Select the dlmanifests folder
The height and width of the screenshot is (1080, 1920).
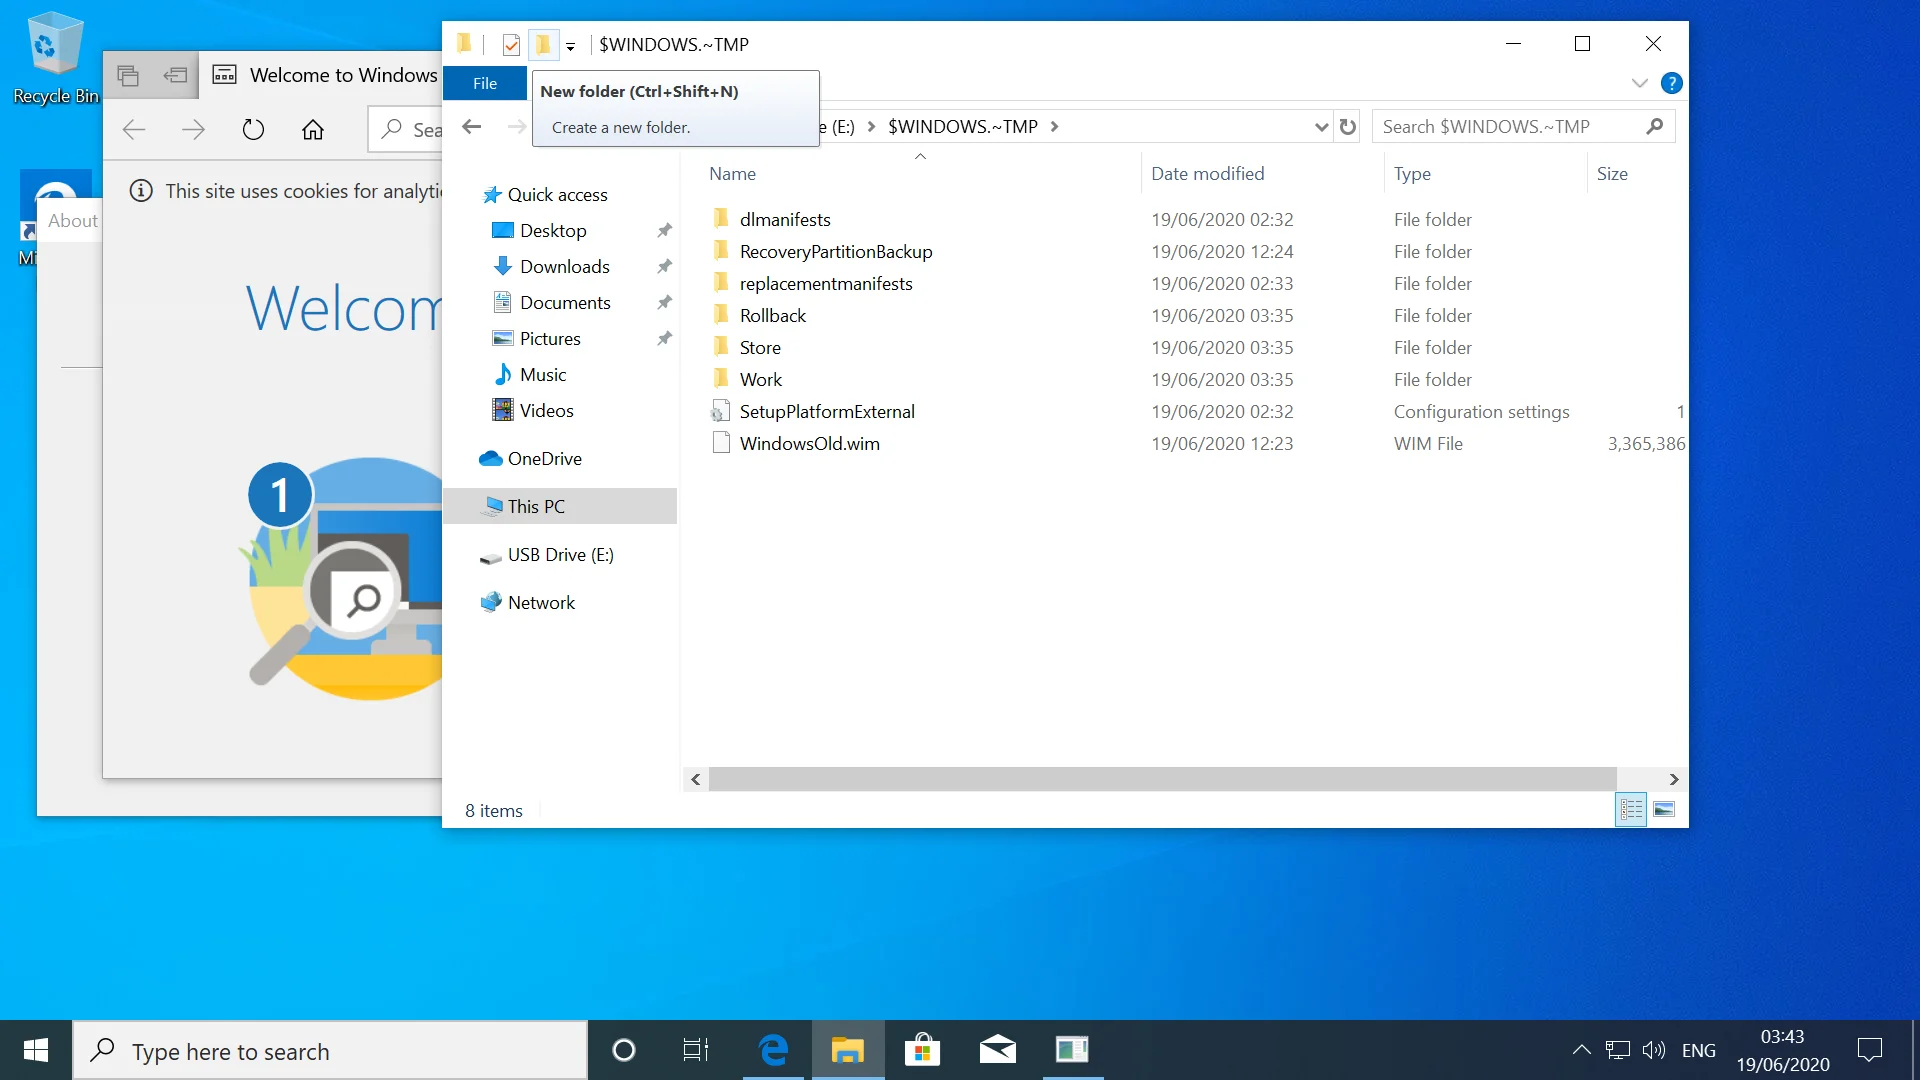click(x=785, y=219)
